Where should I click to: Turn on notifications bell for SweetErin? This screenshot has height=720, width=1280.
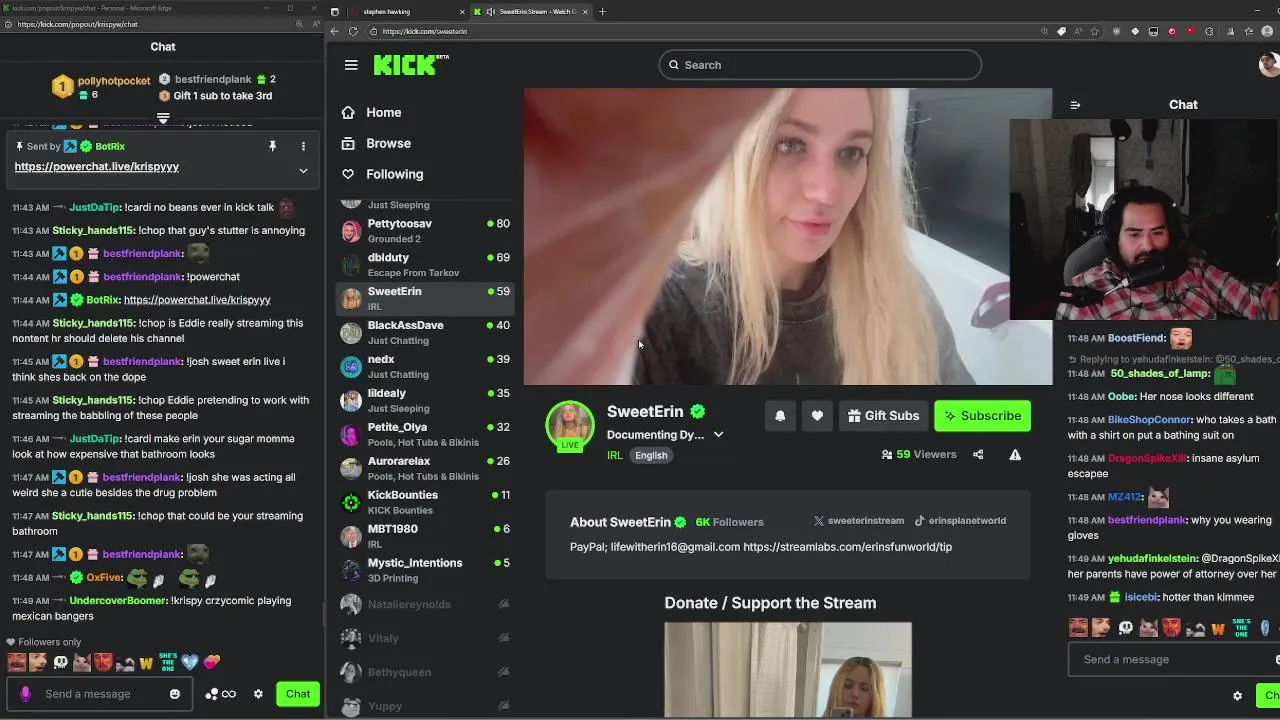point(780,416)
